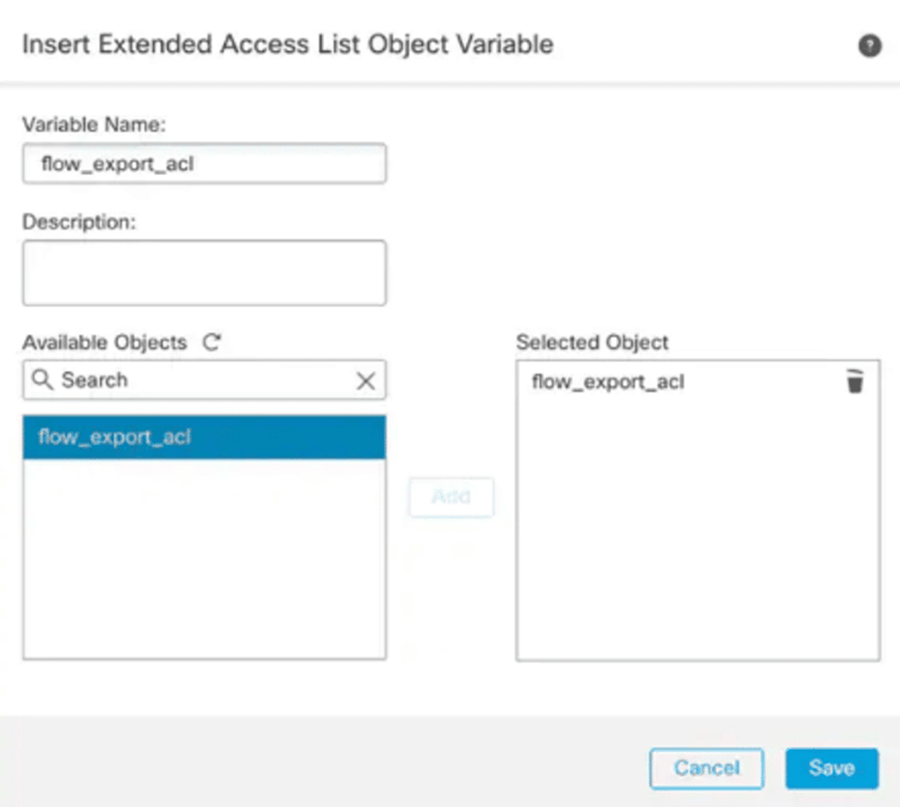Viewport: 900px width, 807px height.
Task: Click flow_export_acl in Selected Object list
Action: 608,382
